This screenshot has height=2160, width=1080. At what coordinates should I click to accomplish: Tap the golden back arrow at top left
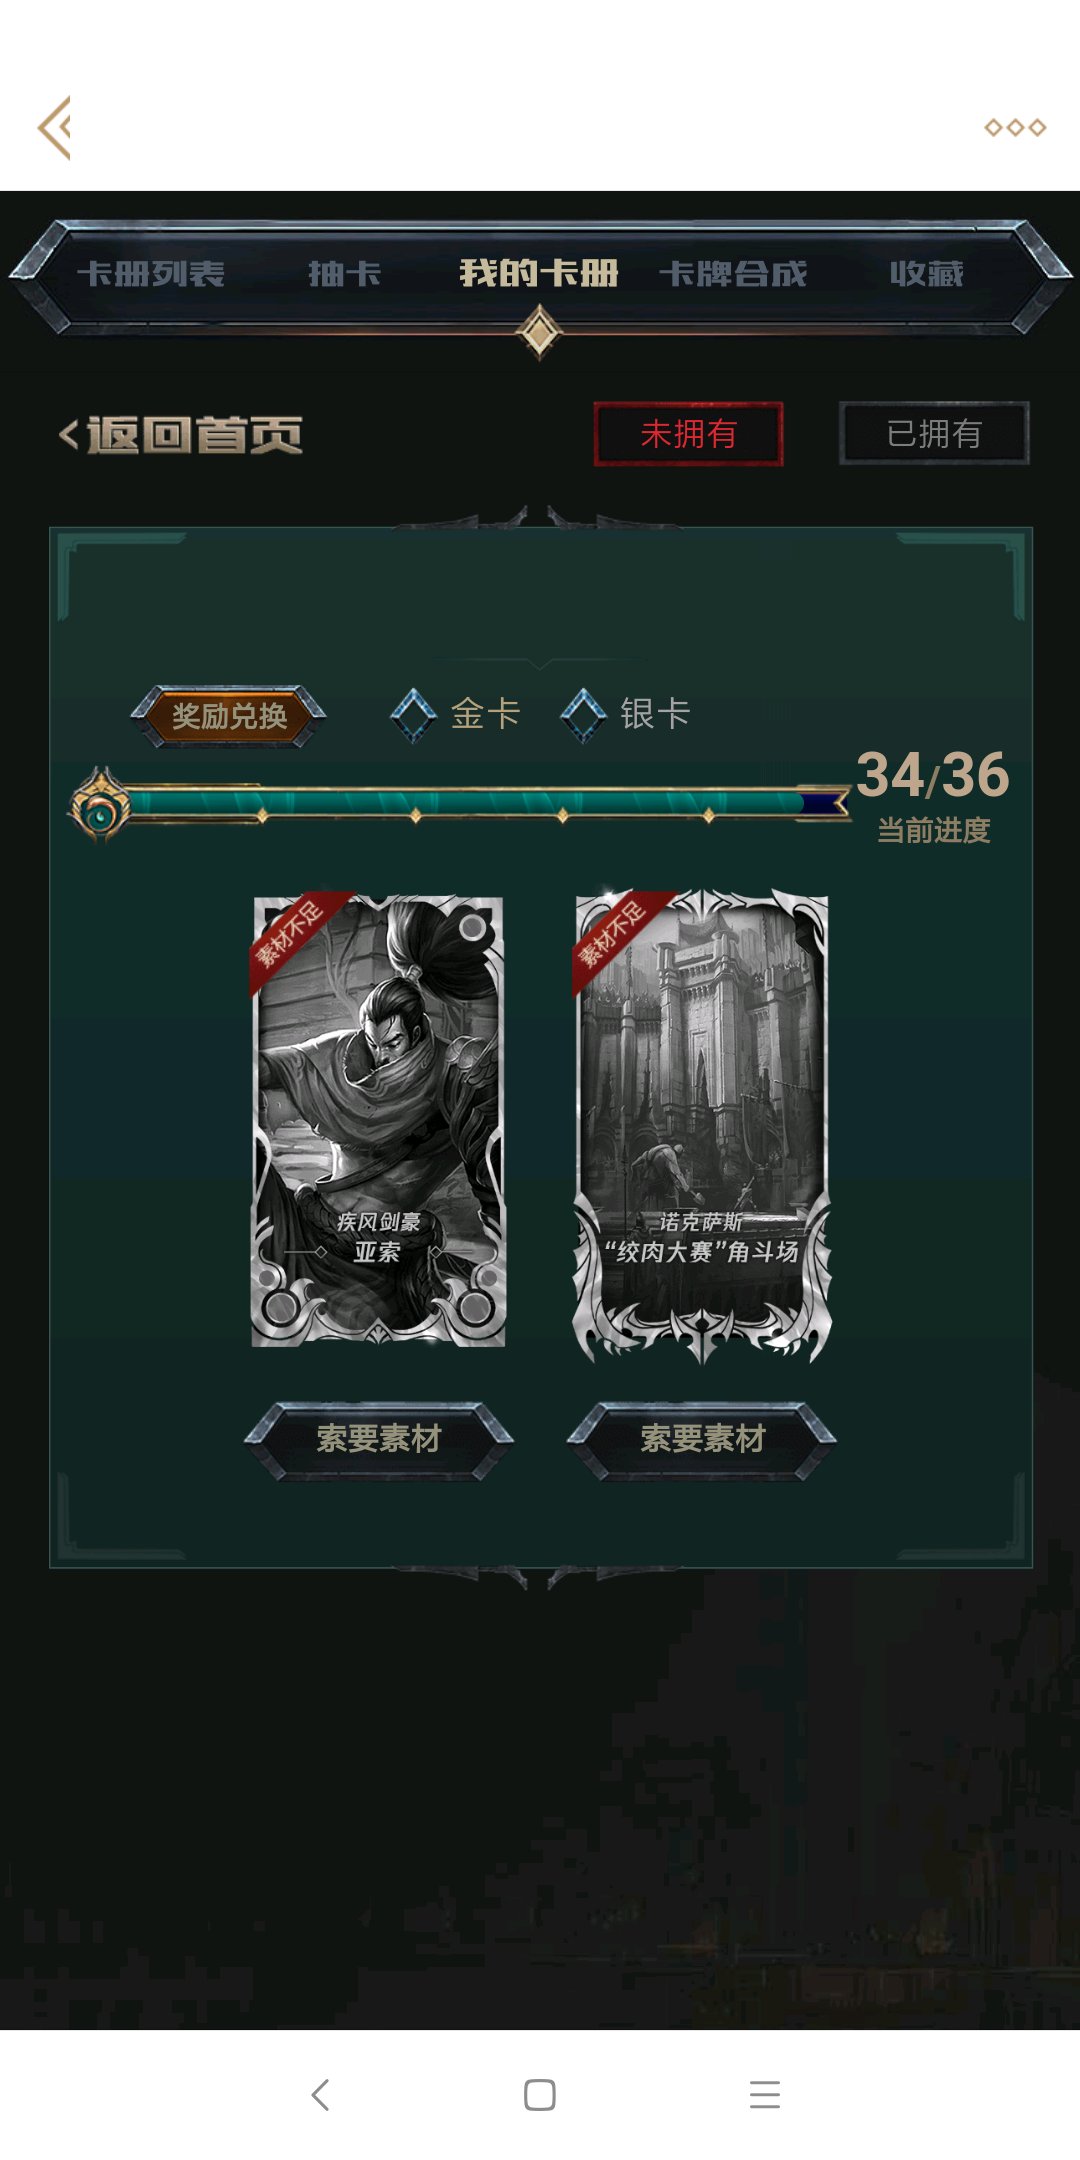click(55, 128)
